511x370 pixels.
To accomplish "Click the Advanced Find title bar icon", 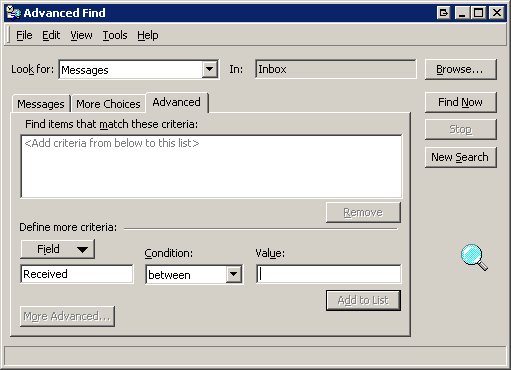I will 13,13.
